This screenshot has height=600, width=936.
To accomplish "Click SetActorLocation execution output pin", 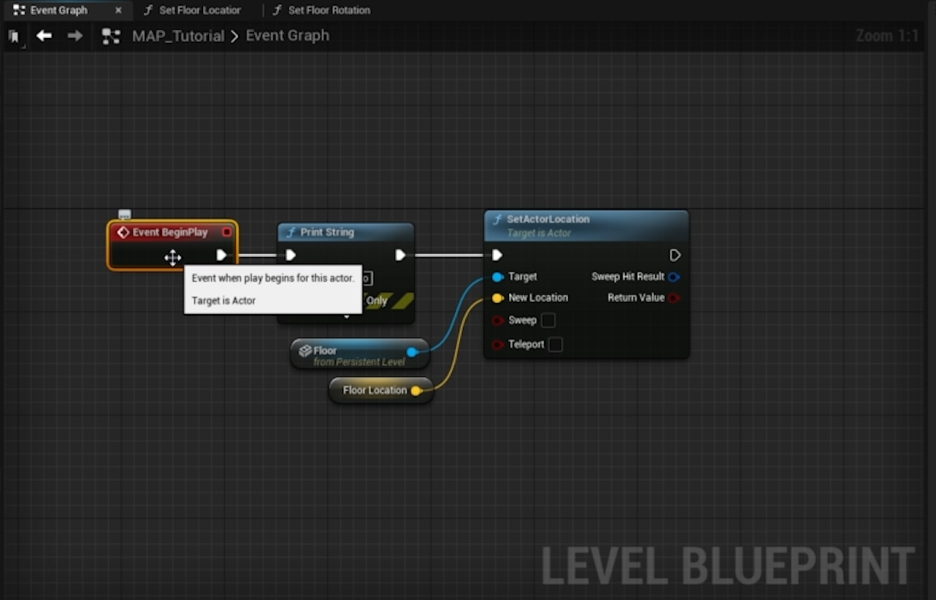I will [x=675, y=256].
